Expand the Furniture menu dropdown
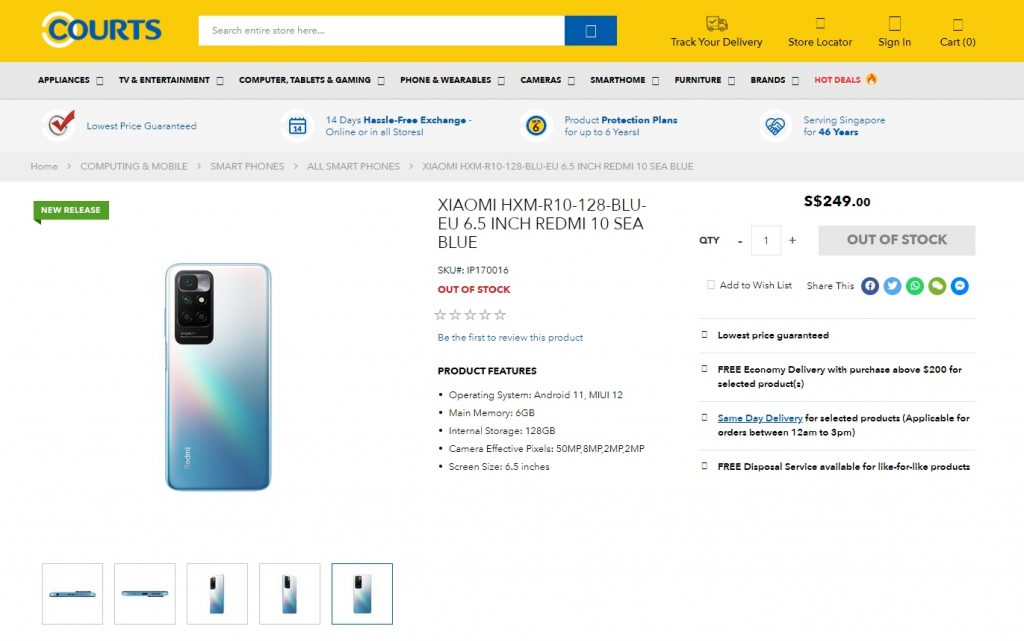 click(x=704, y=80)
